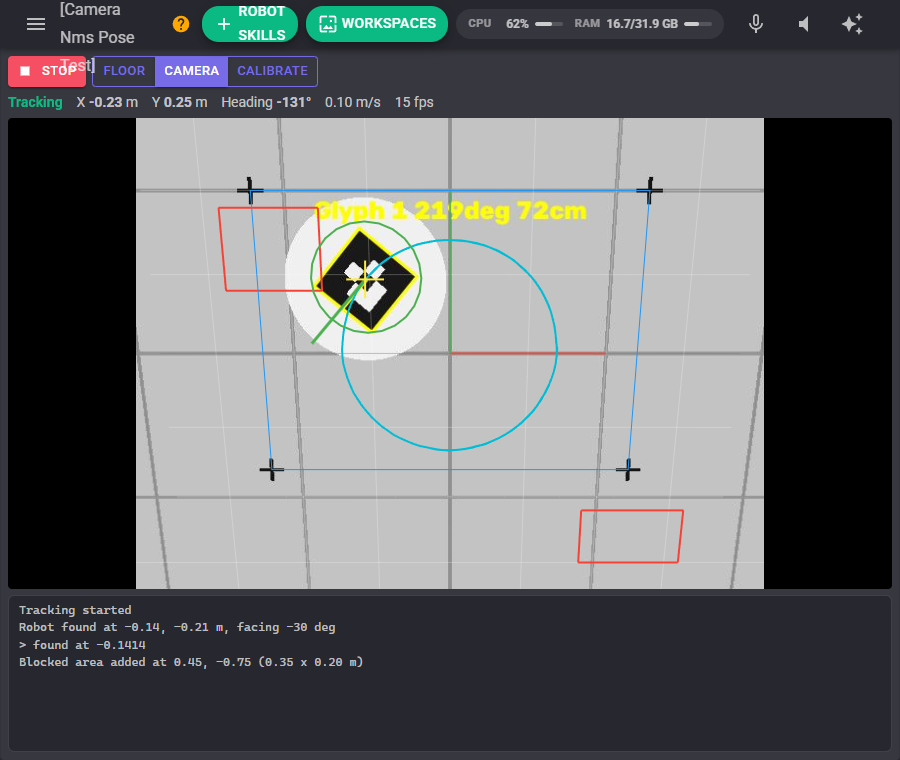Click the '[Camera Nms Pose Test]' title
900x760 pixels.
pyautogui.click(x=97, y=37)
